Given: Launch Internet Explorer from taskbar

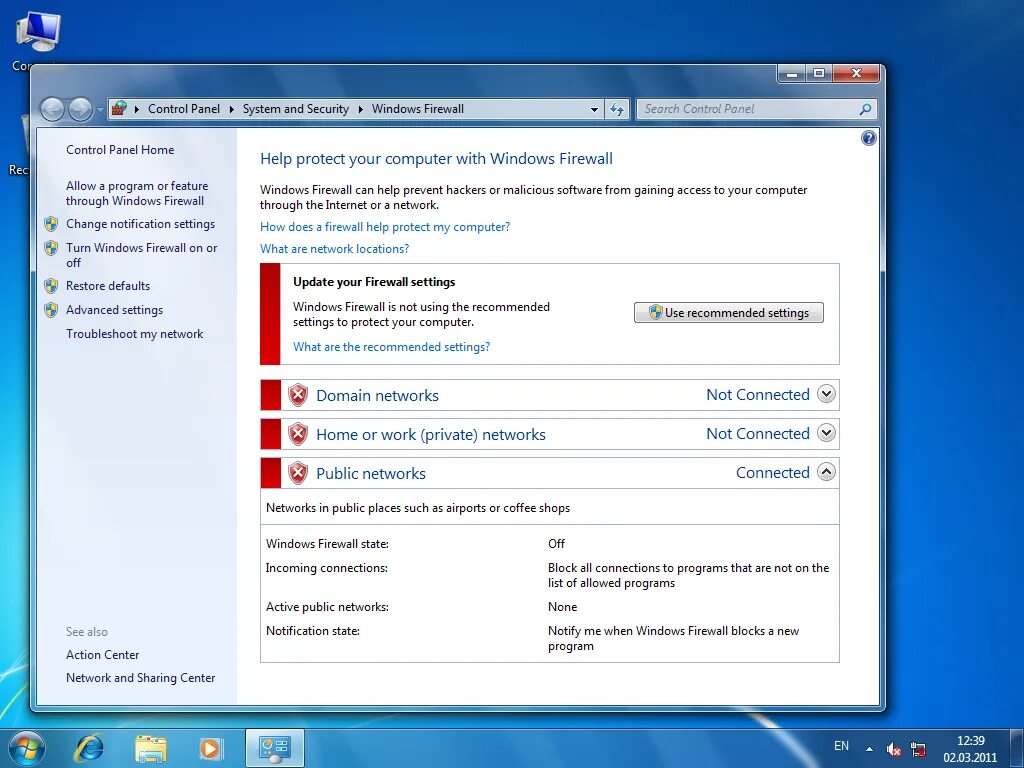Looking at the screenshot, I should tap(89, 748).
